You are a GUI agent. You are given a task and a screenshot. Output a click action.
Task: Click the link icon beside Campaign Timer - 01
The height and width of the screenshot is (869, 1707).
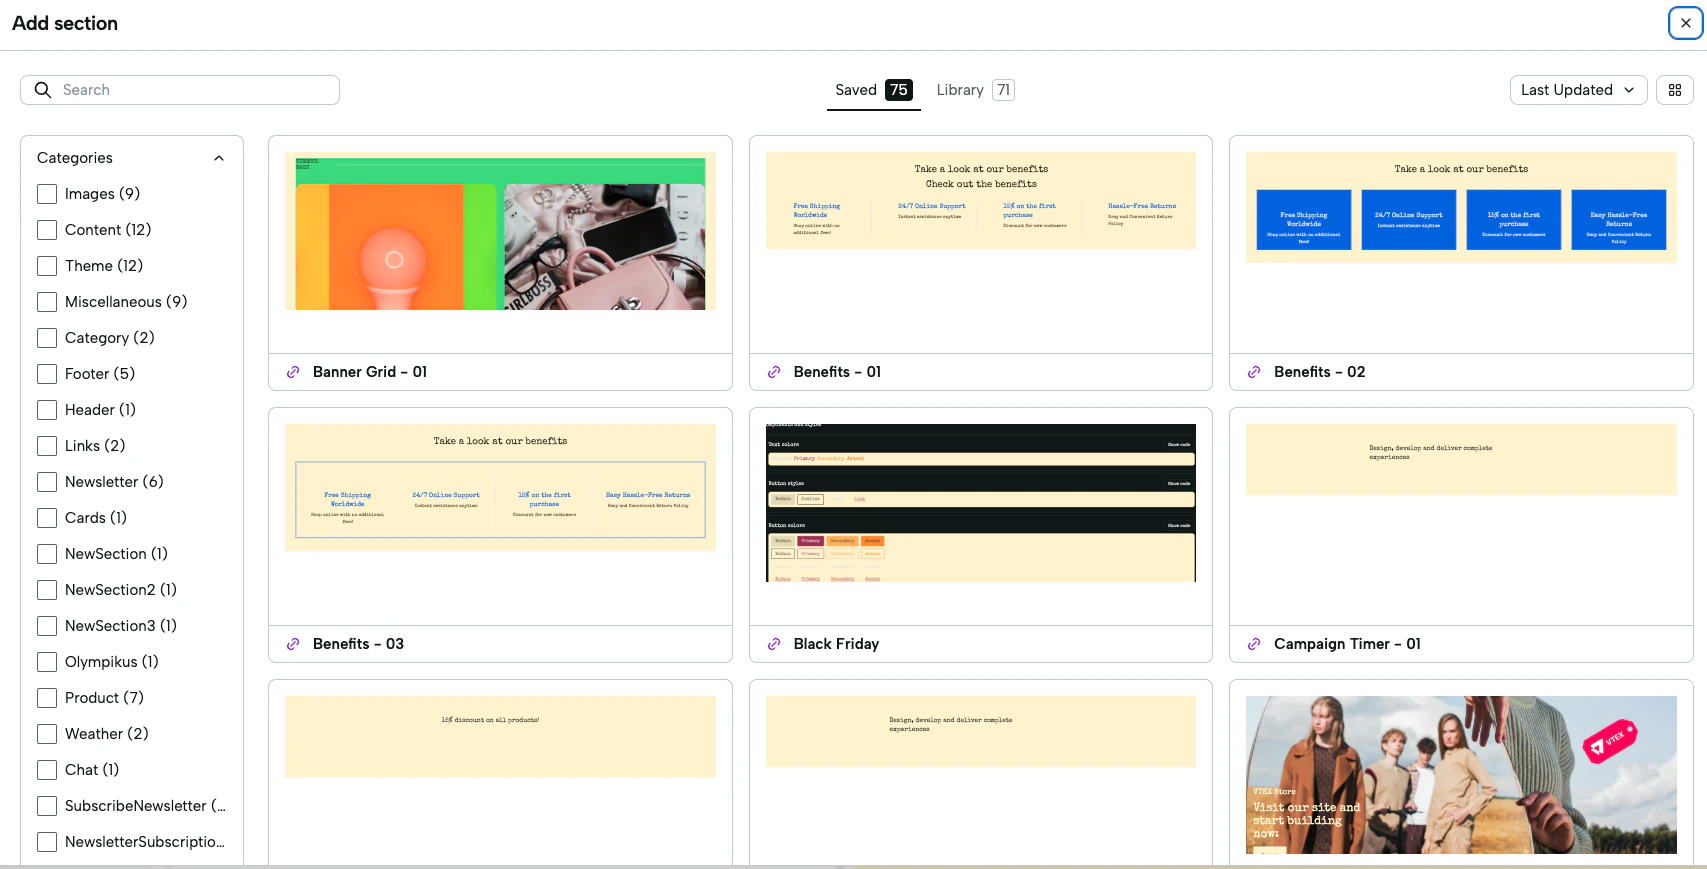(1254, 644)
